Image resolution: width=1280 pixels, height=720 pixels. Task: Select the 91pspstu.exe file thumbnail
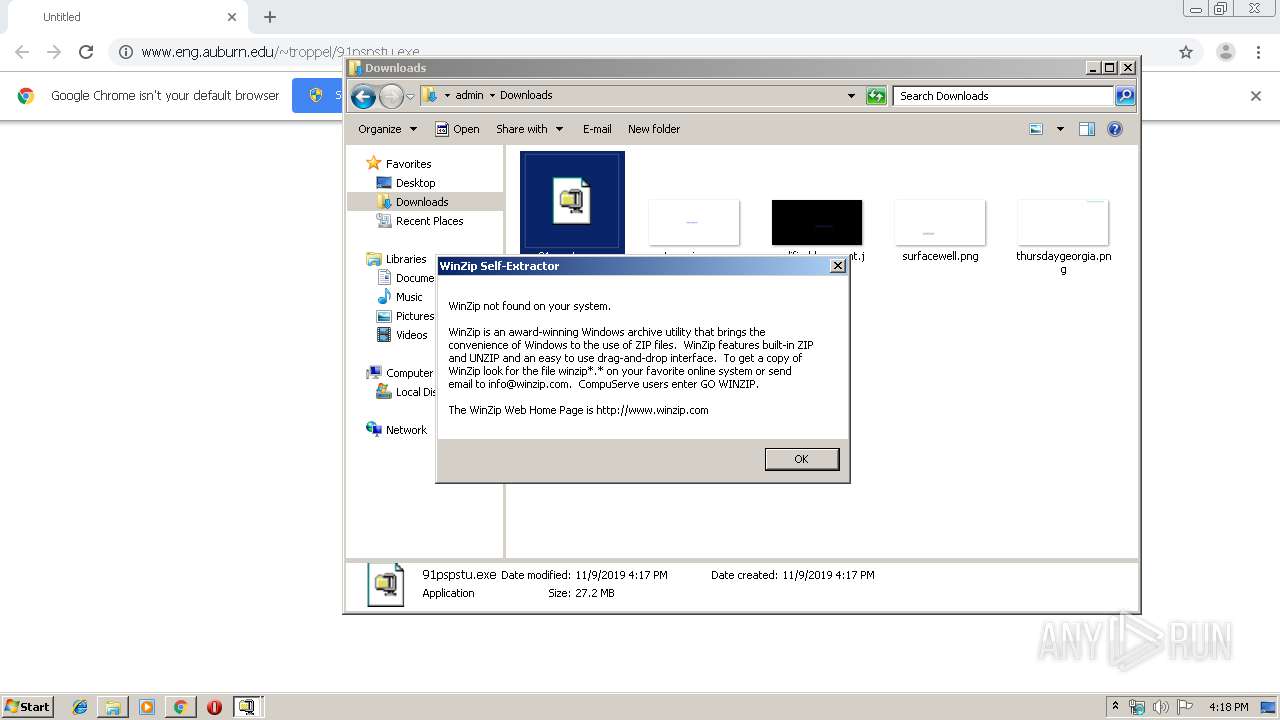point(572,201)
